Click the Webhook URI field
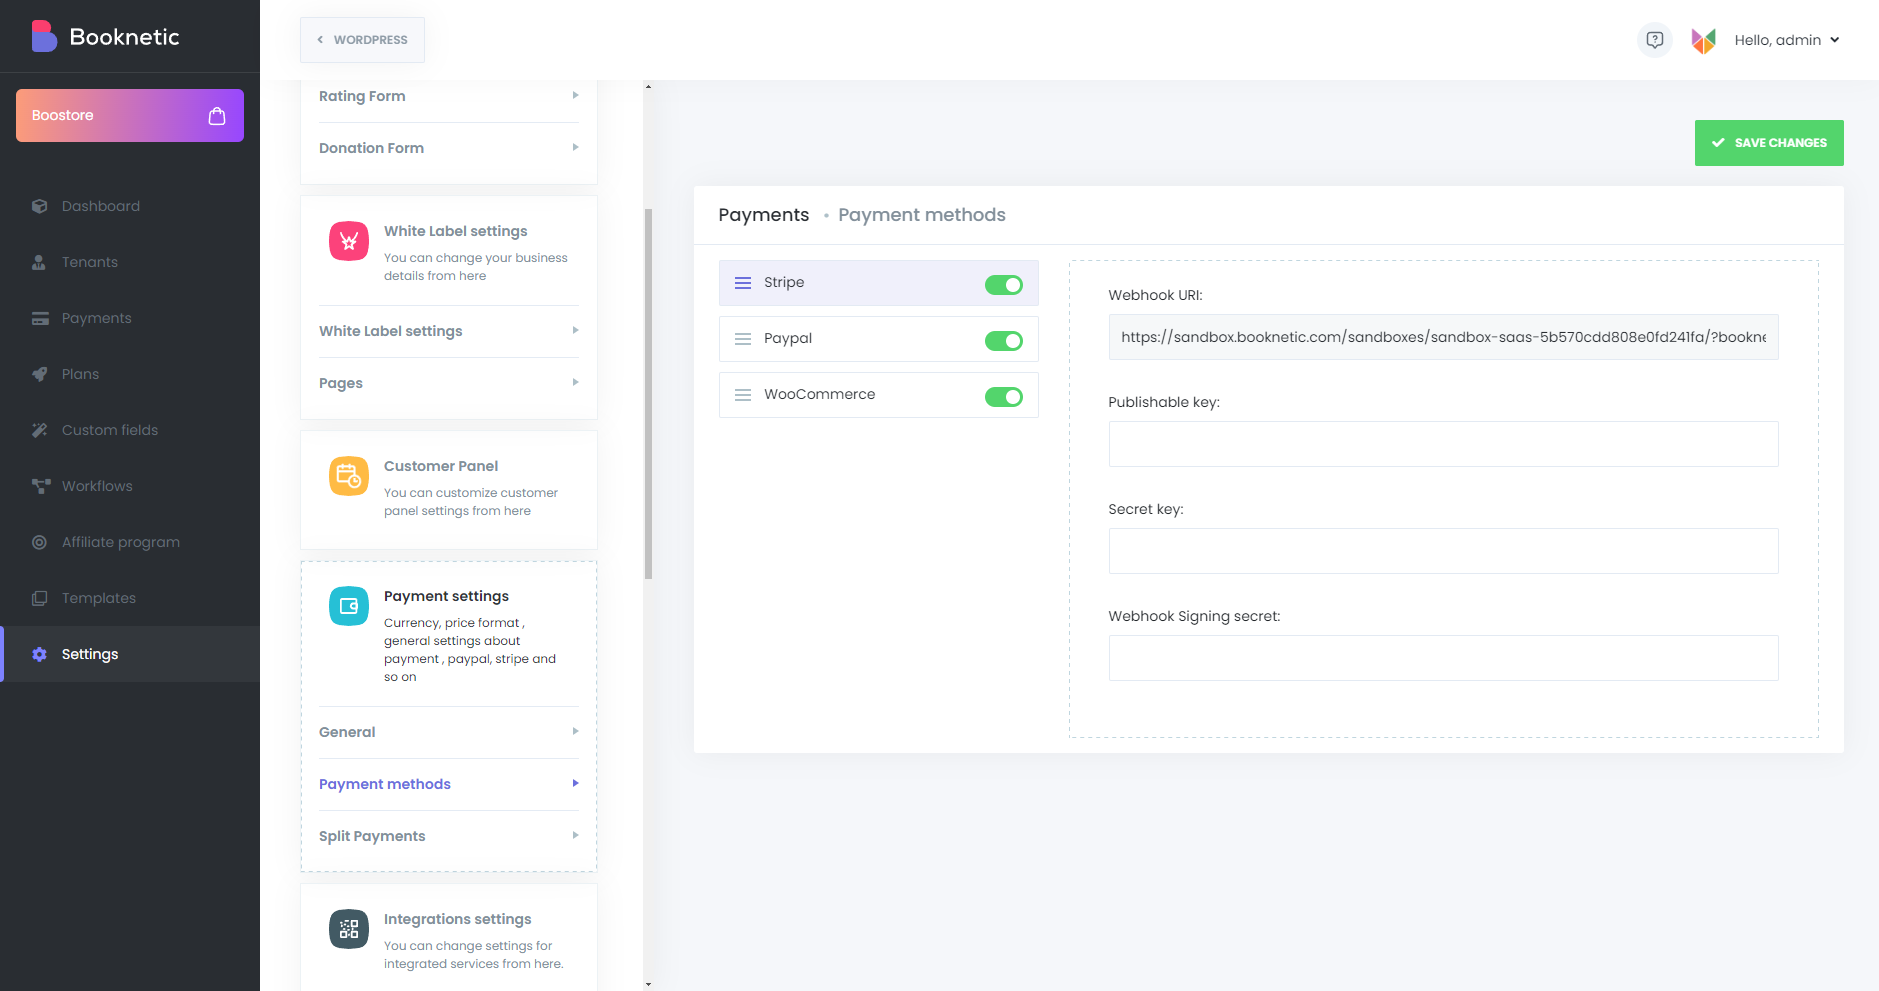The image size is (1879, 991). point(1443,337)
